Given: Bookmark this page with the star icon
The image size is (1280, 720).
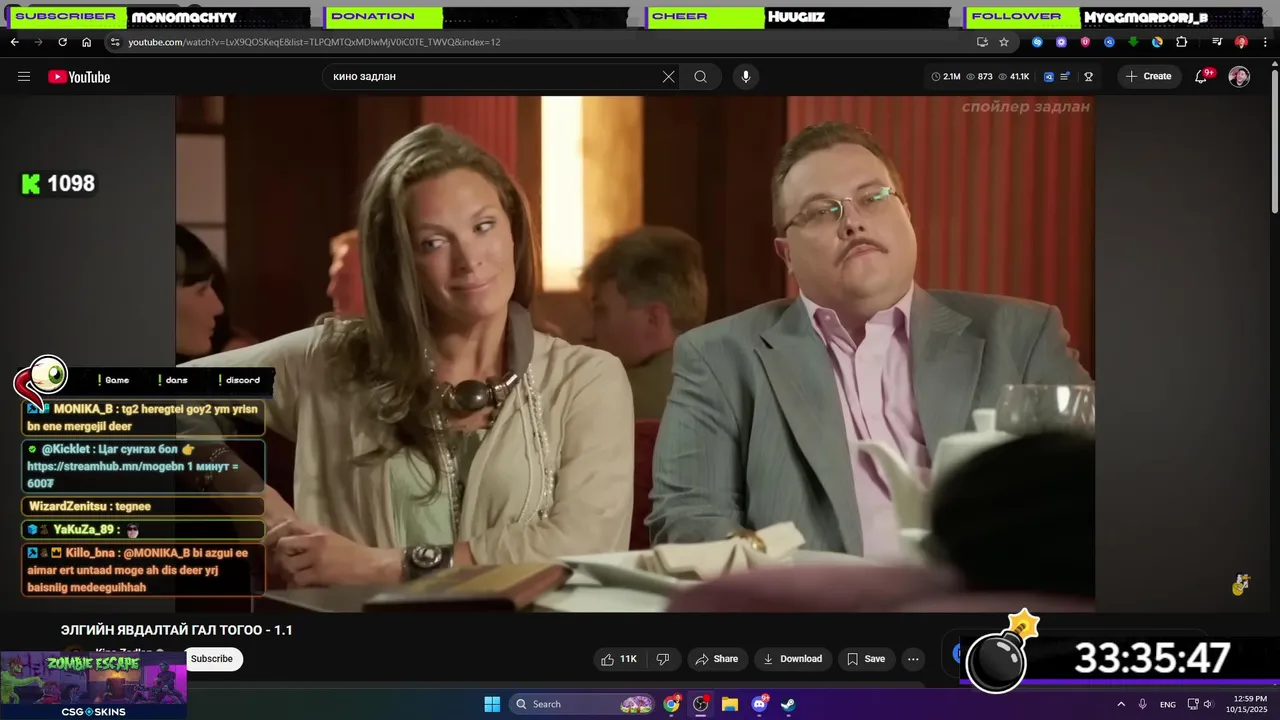Looking at the screenshot, I should click(x=1004, y=42).
